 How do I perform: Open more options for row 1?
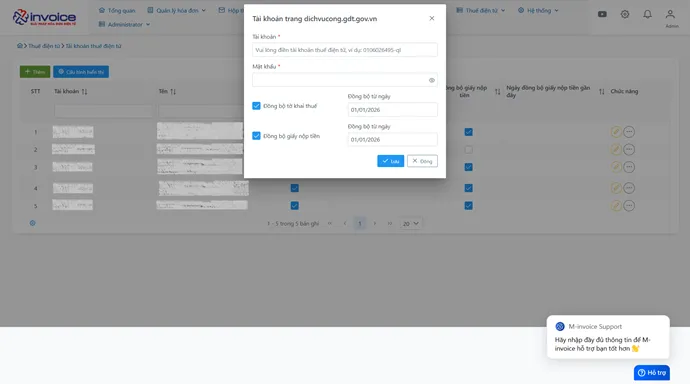[x=629, y=132]
